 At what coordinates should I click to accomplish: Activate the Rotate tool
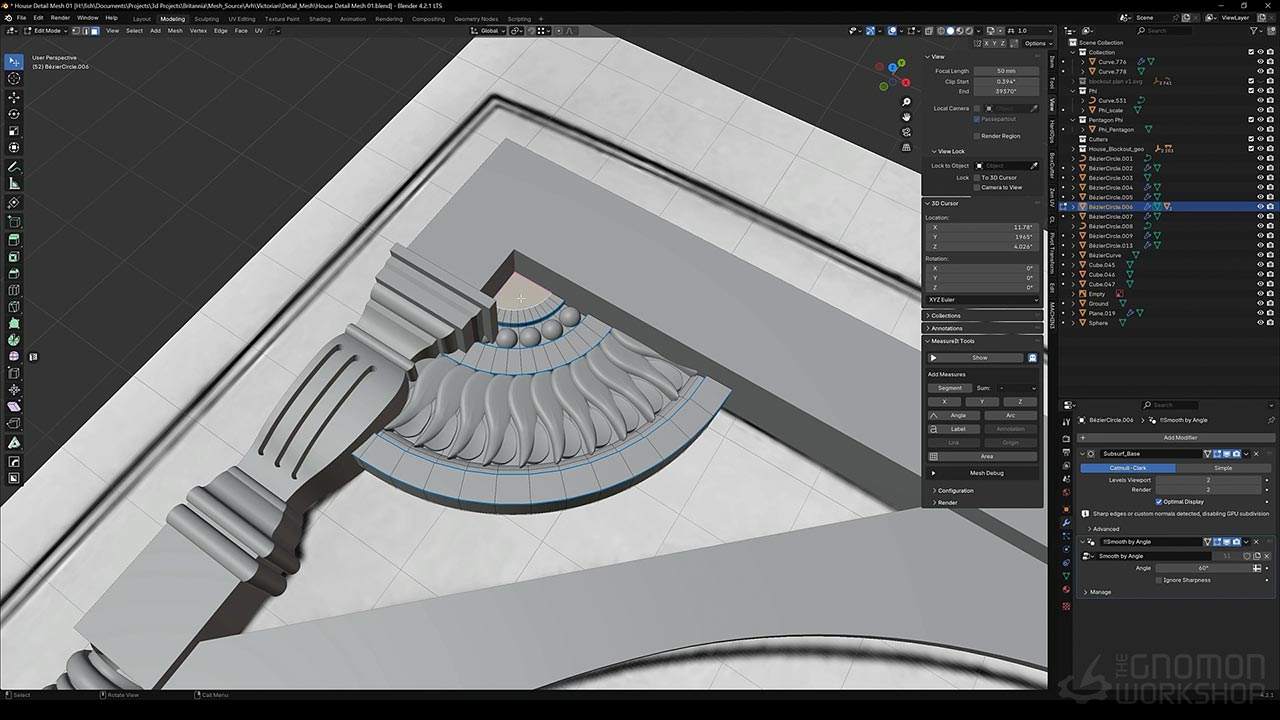point(14,114)
